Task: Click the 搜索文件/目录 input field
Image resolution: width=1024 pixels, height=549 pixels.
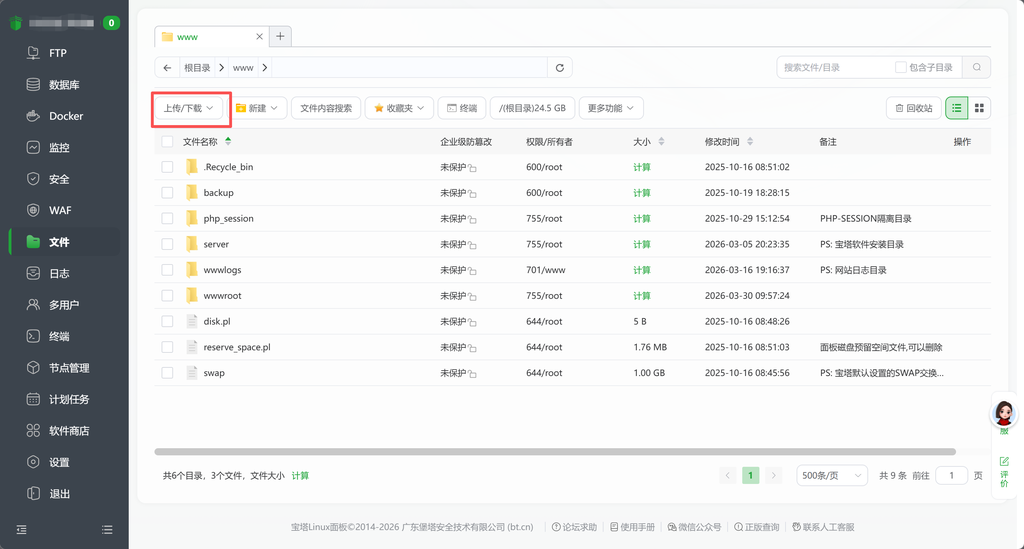Action: coord(835,67)
